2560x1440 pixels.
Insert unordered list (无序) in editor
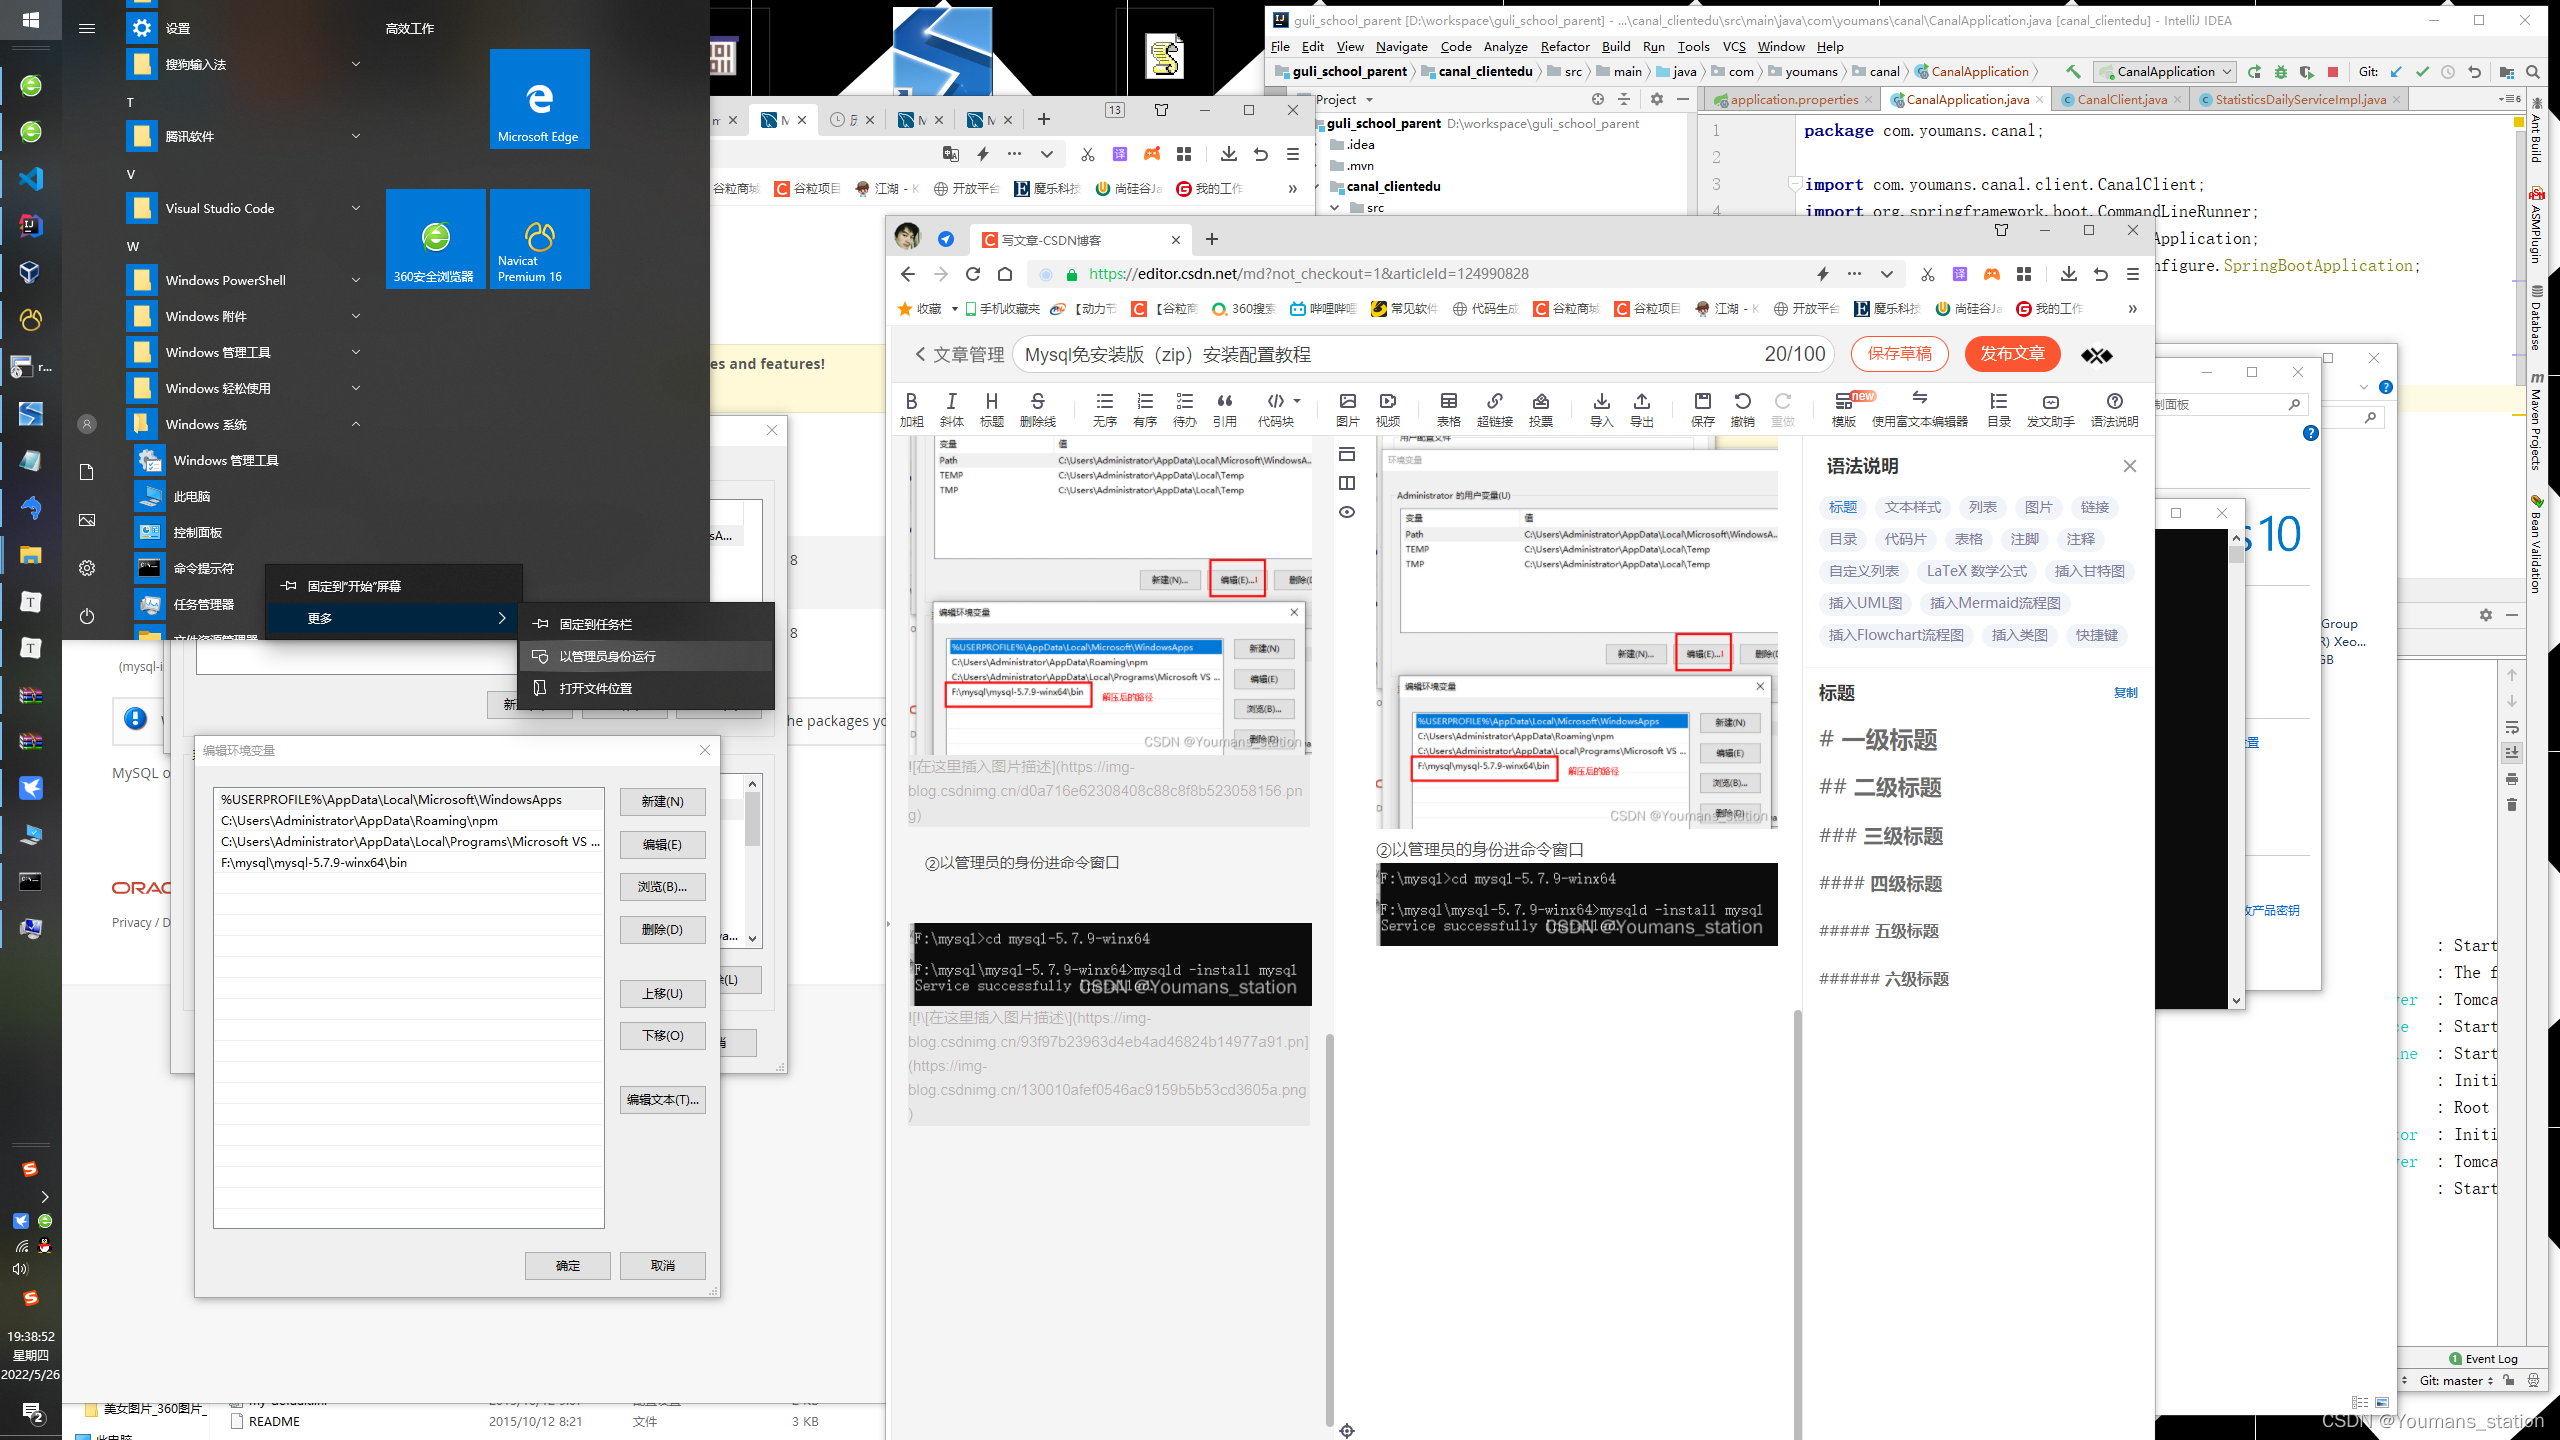(x=1104, y=409)
